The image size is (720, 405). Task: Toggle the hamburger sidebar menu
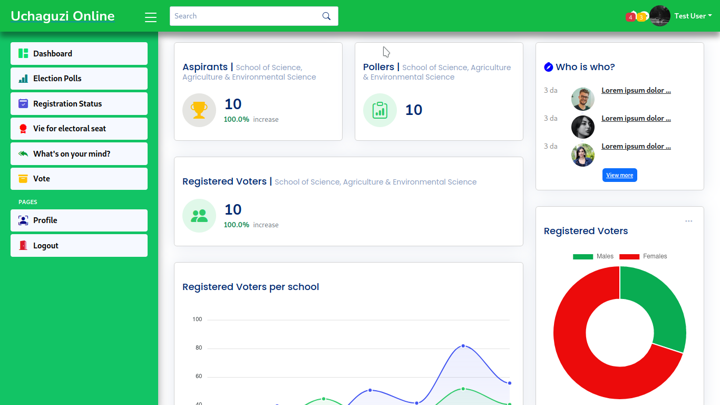pyautogui.click(x=151, y=17)
